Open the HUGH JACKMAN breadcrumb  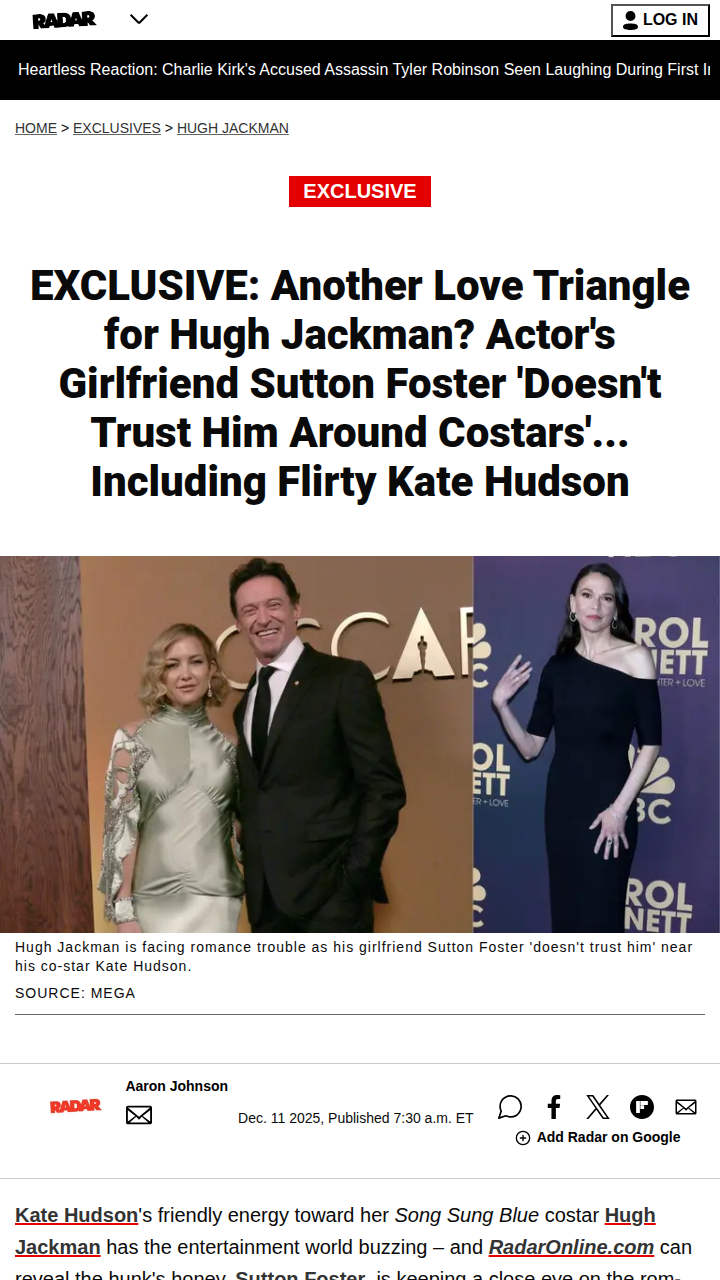point(233,128)
